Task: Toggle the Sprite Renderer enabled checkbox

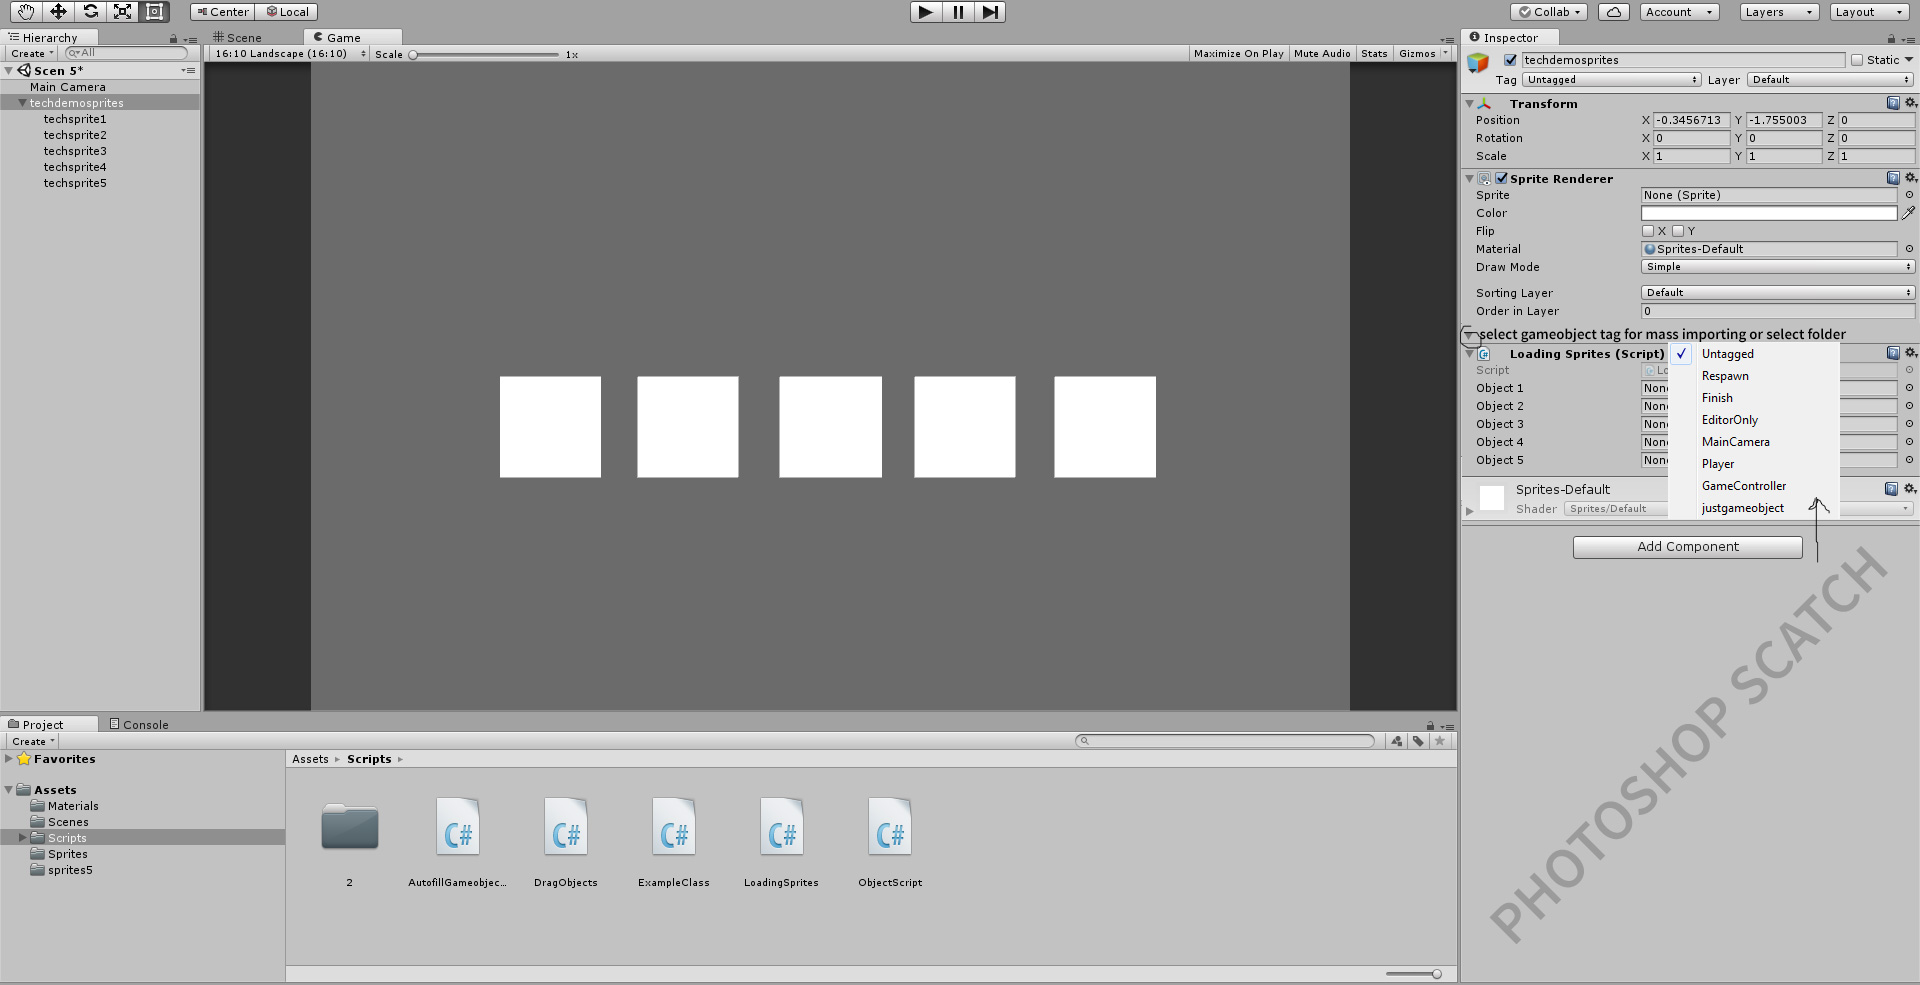Action: [x=1501, y=178]
